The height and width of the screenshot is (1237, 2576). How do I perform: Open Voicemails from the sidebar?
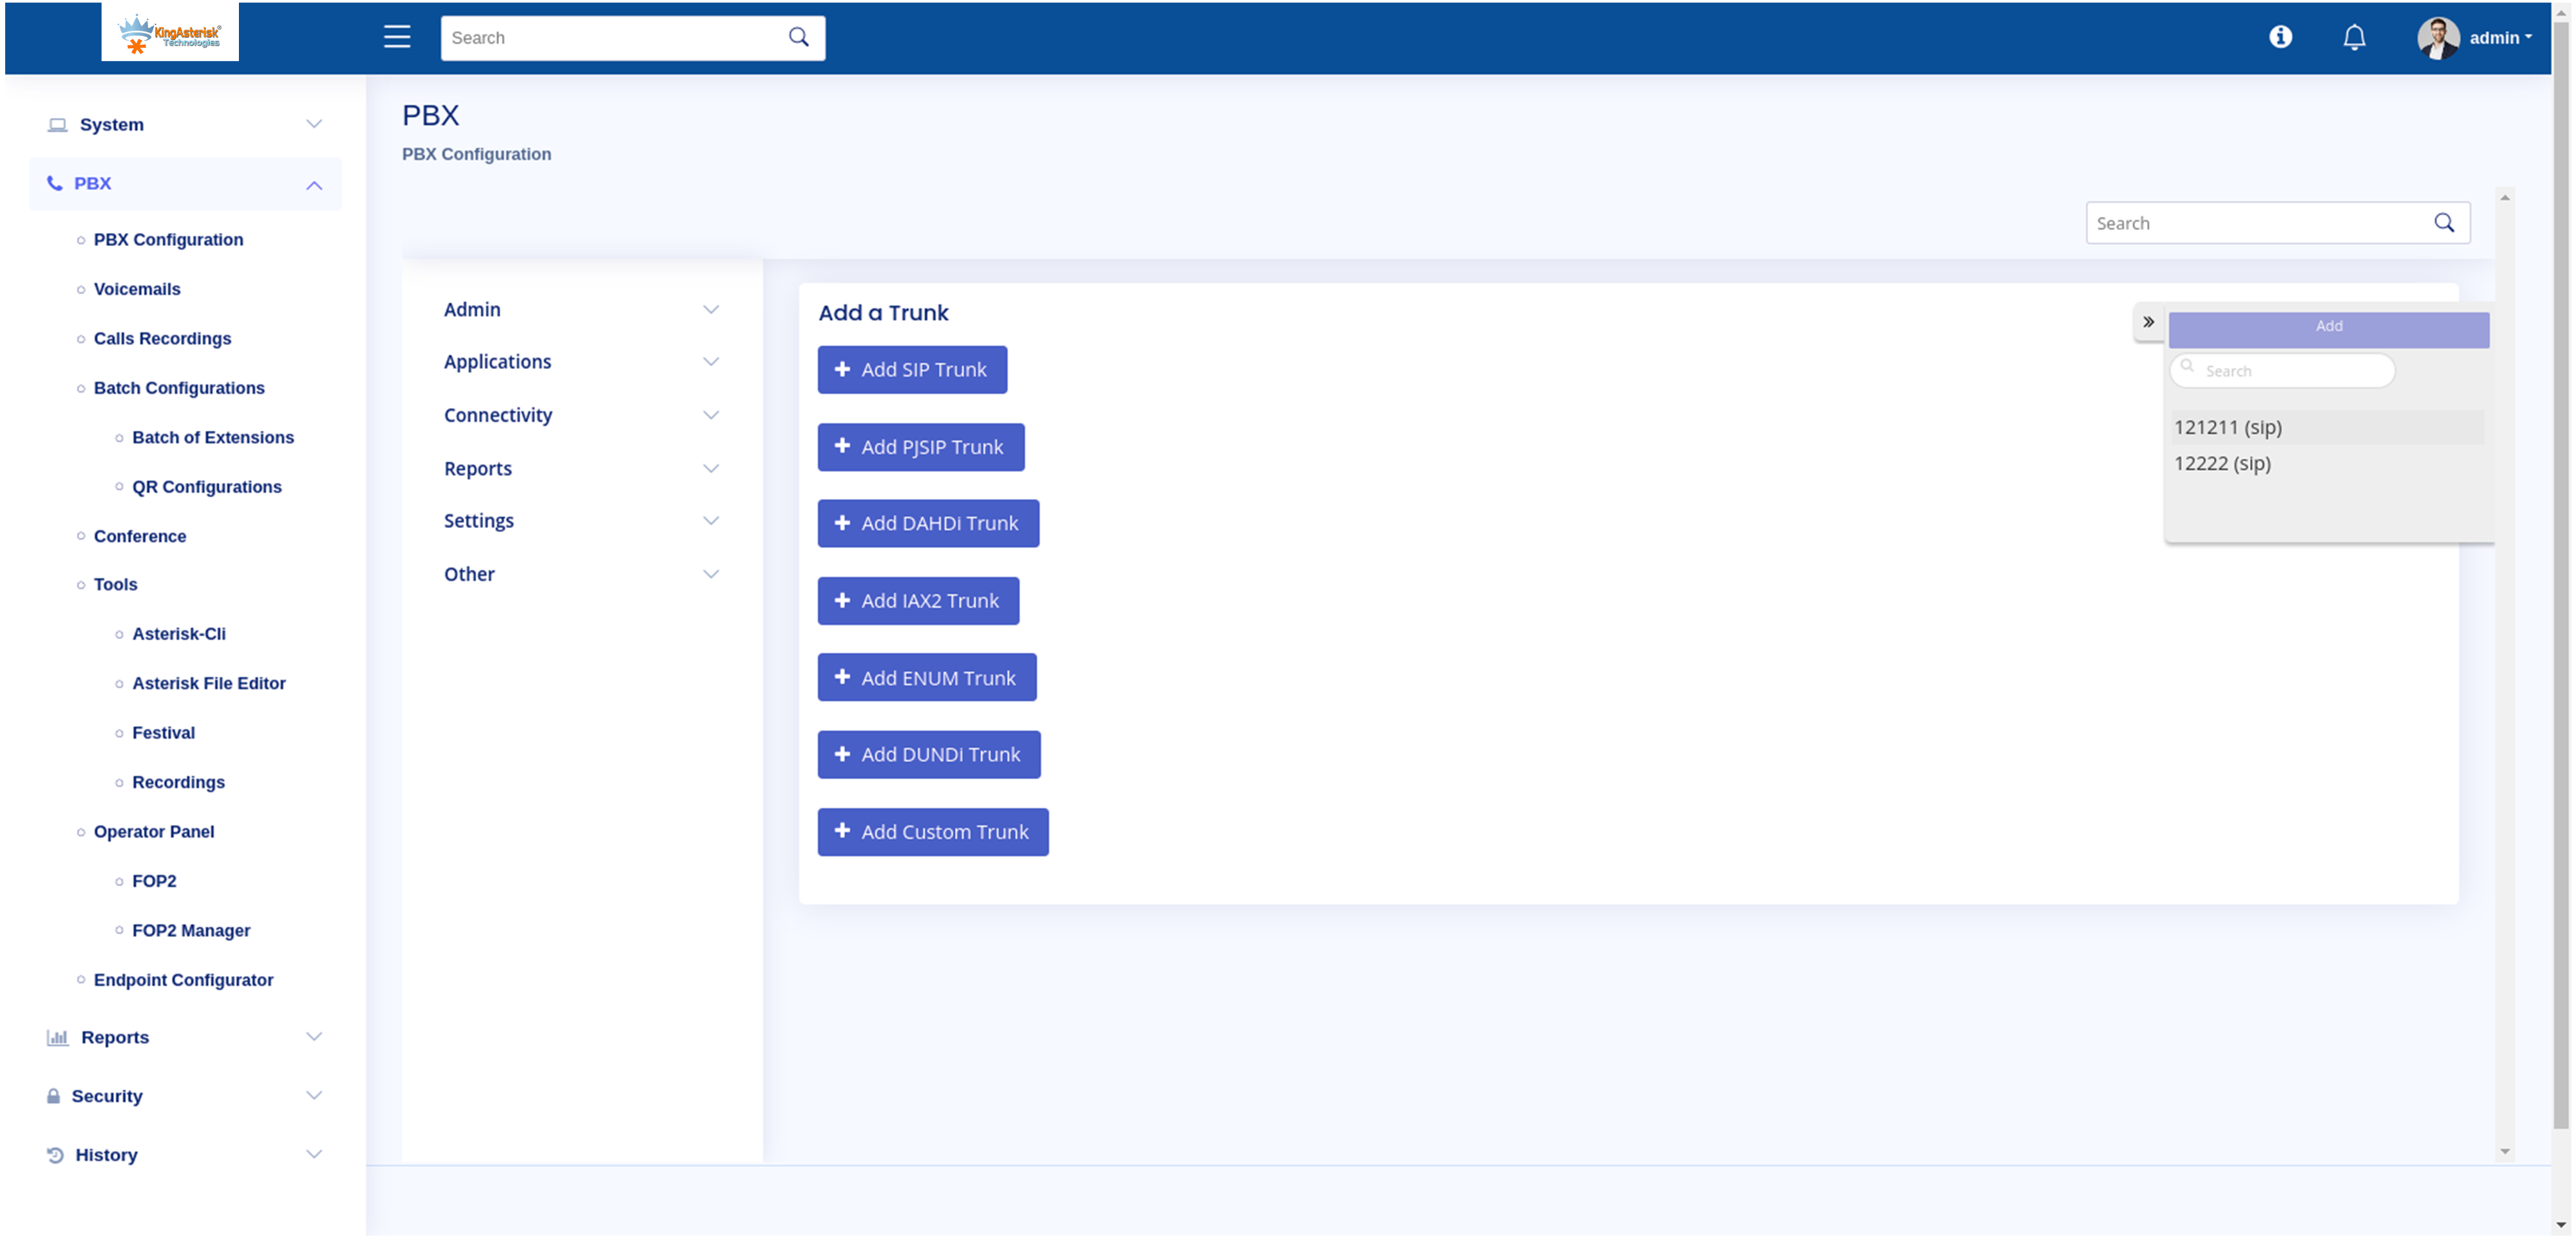point(137,289)
